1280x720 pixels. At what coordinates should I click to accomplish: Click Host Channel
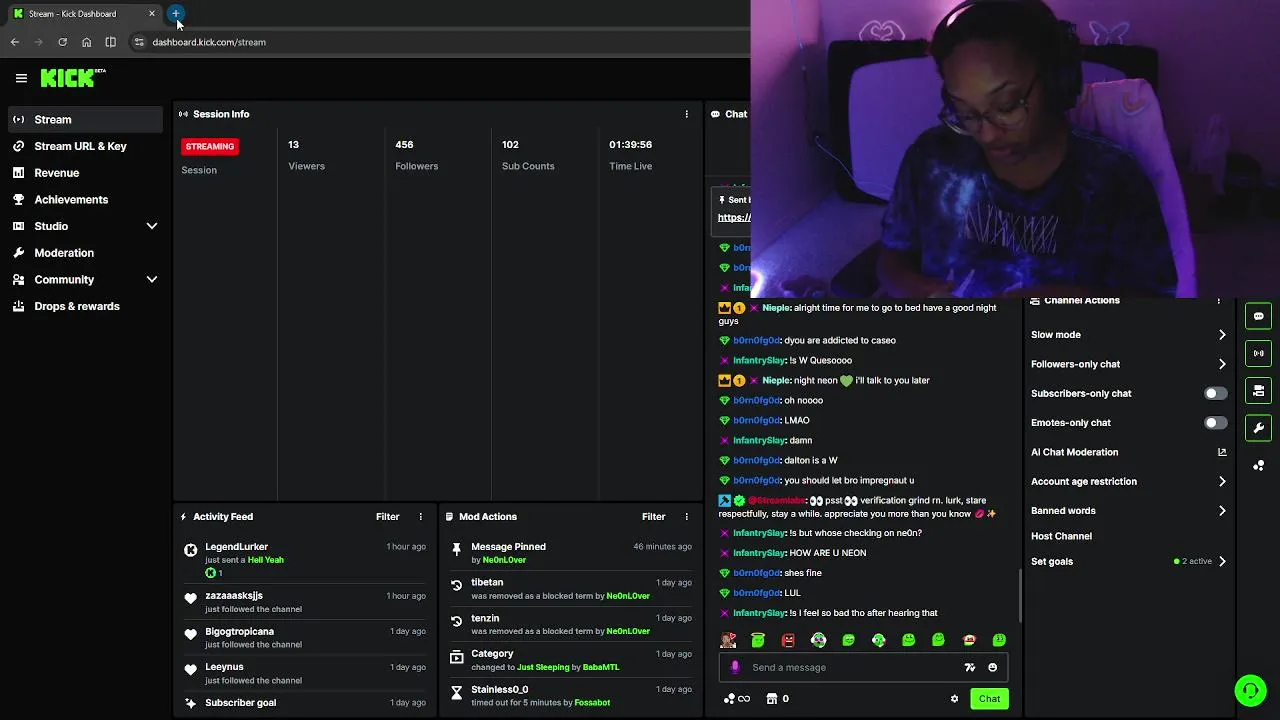coord(1061,536)
